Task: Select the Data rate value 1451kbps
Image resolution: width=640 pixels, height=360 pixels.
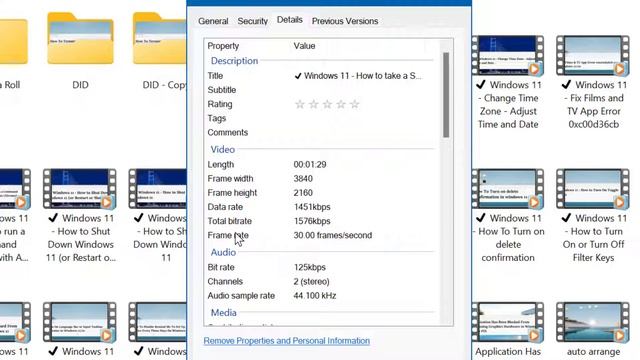Action: click(312, 207)
